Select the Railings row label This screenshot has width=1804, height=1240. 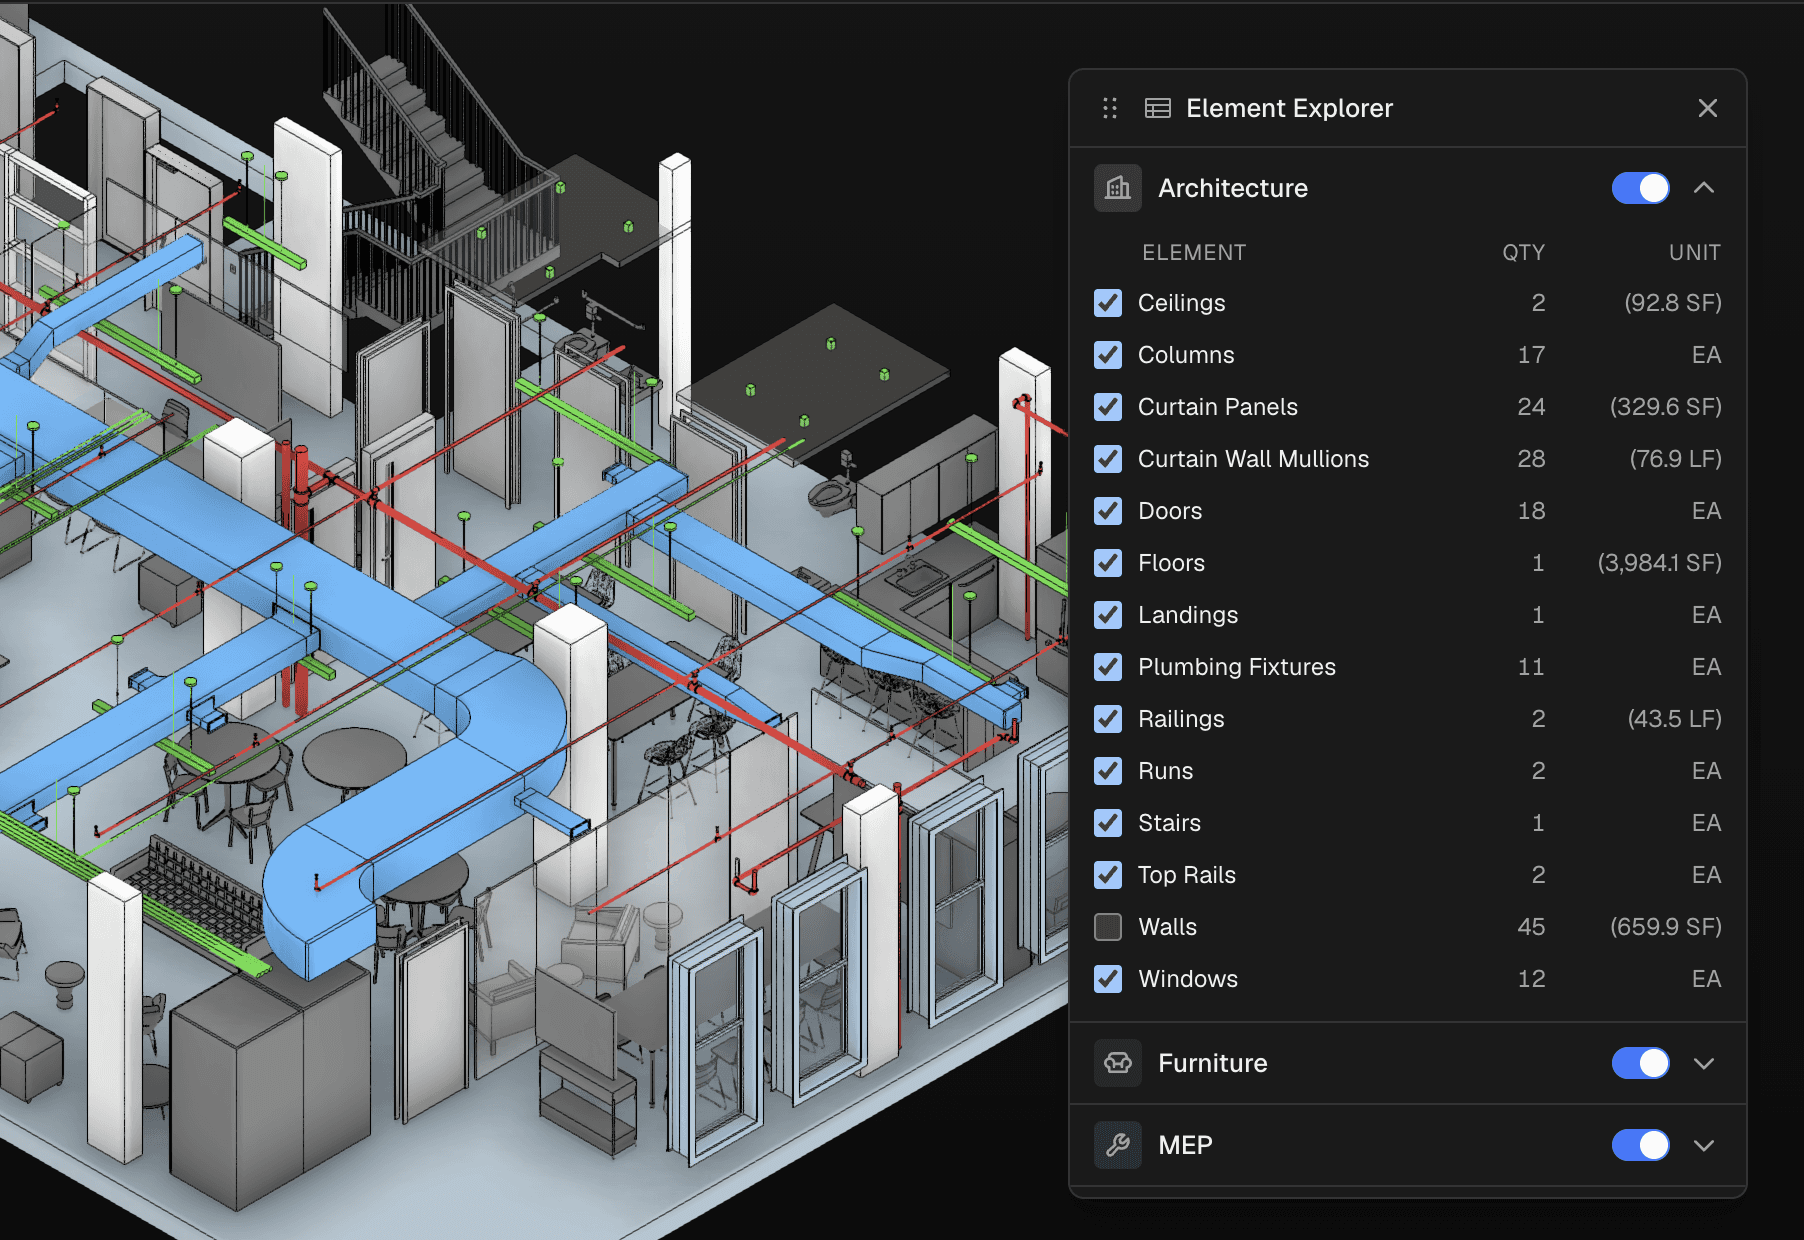click(x=1181, y=719)
